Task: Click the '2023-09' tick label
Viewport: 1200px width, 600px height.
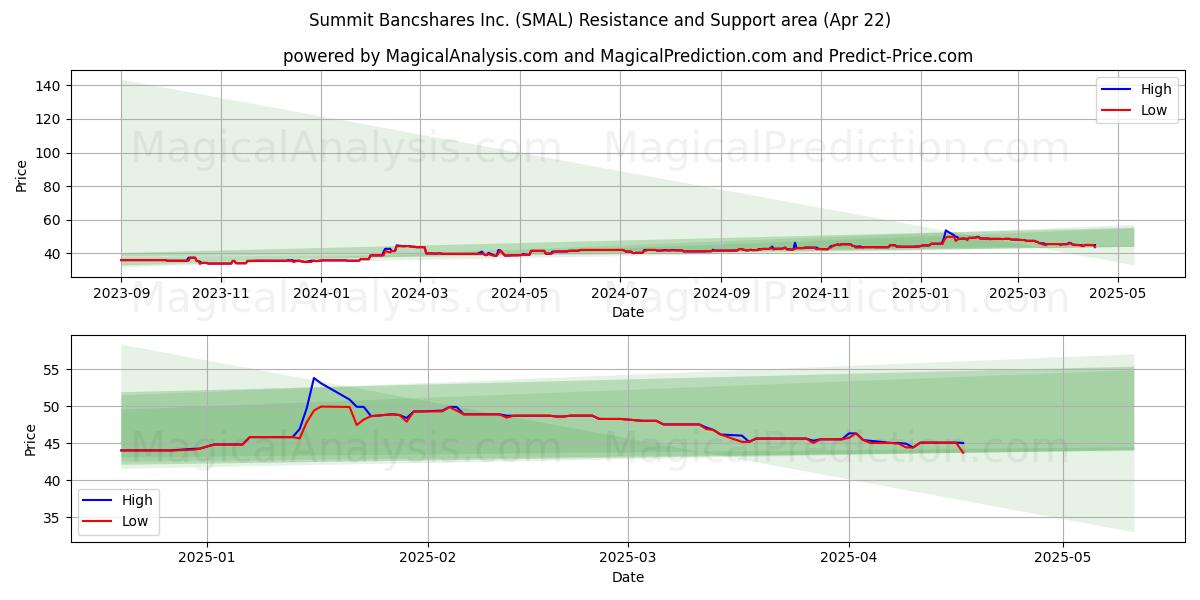Action: point(121,294)
